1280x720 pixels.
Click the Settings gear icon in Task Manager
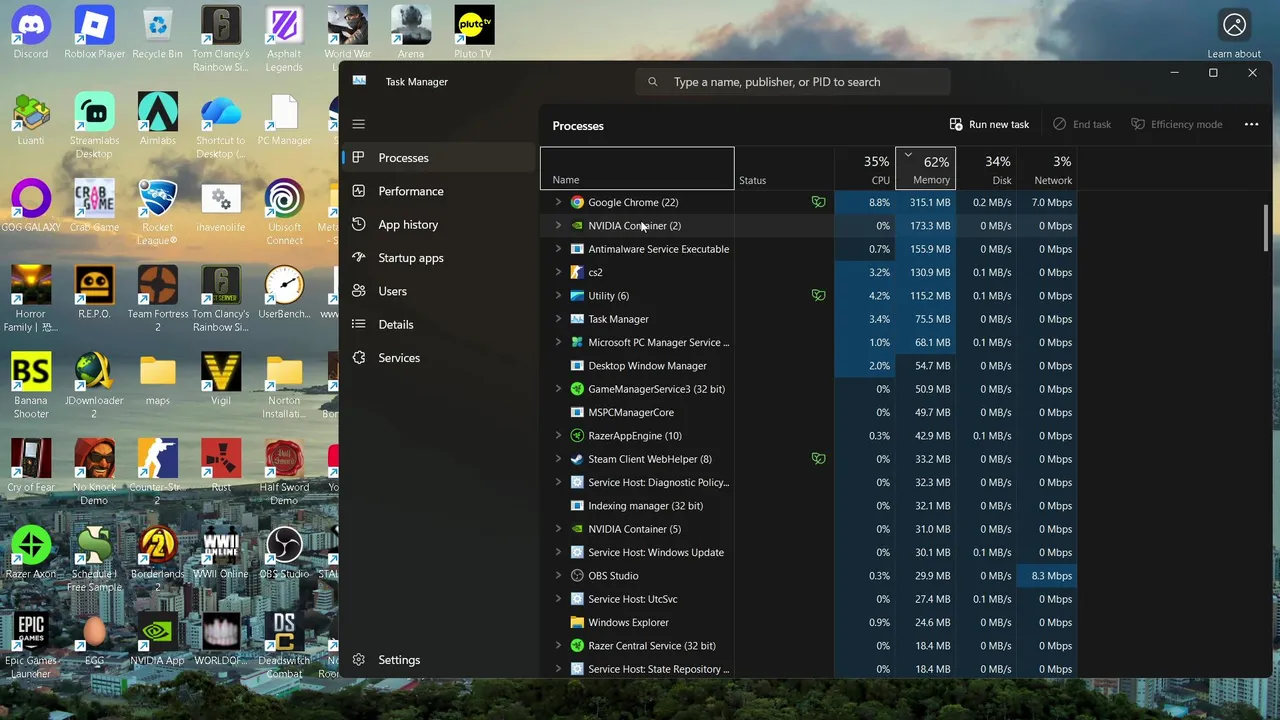tap(359, 660)
